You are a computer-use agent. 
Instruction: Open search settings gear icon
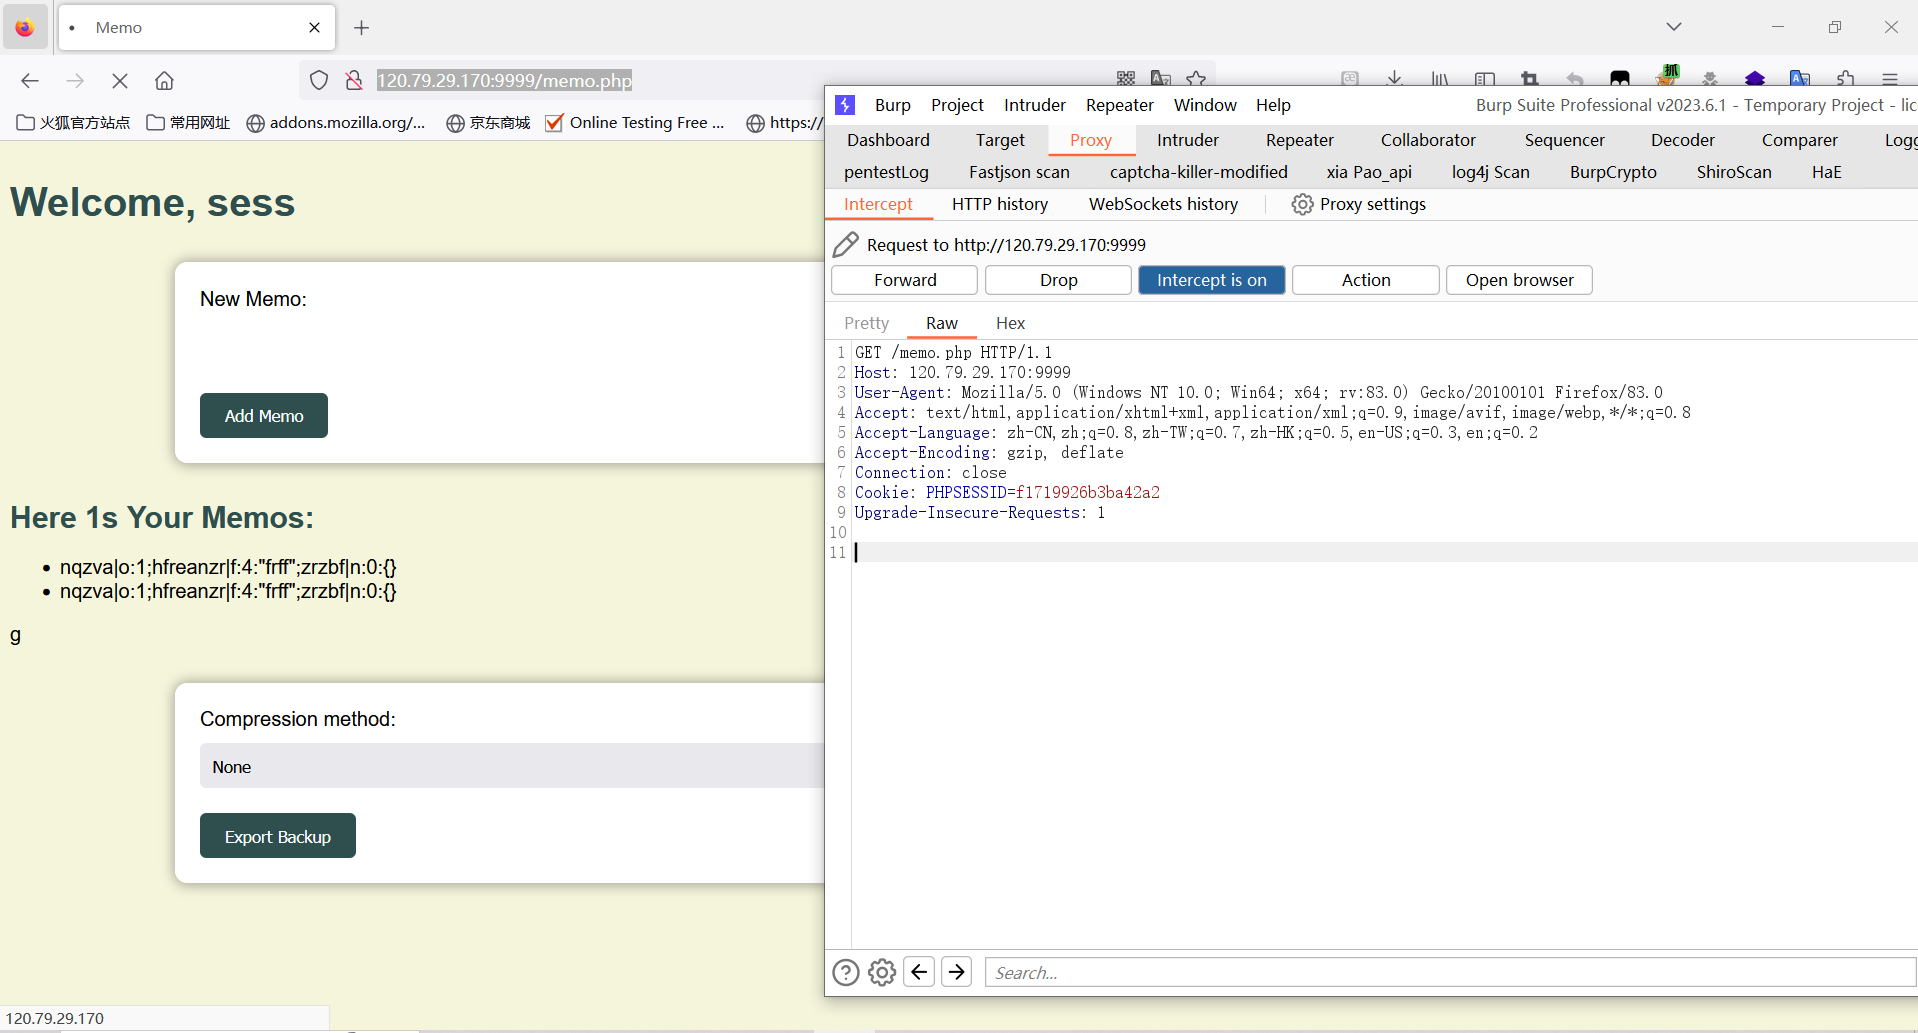click(x=882, y=972)
